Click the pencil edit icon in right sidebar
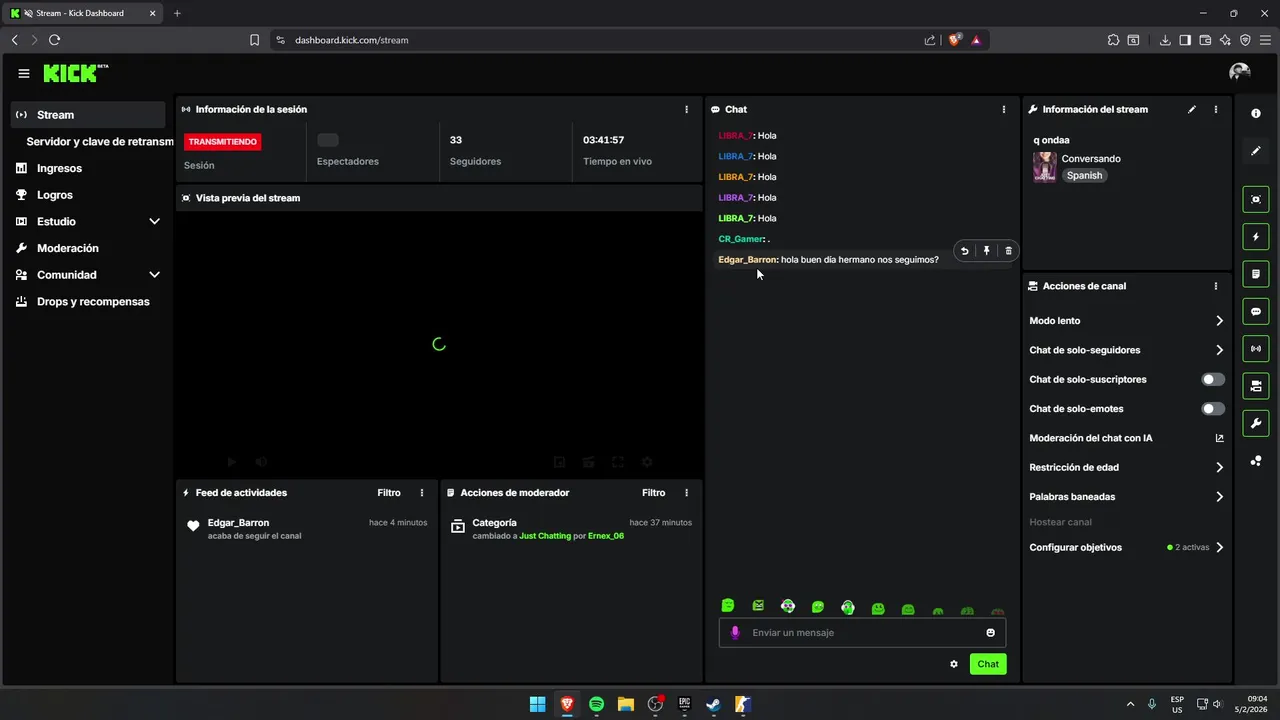The width and height of the screenshot is (1280, 720). point(1256,151)
